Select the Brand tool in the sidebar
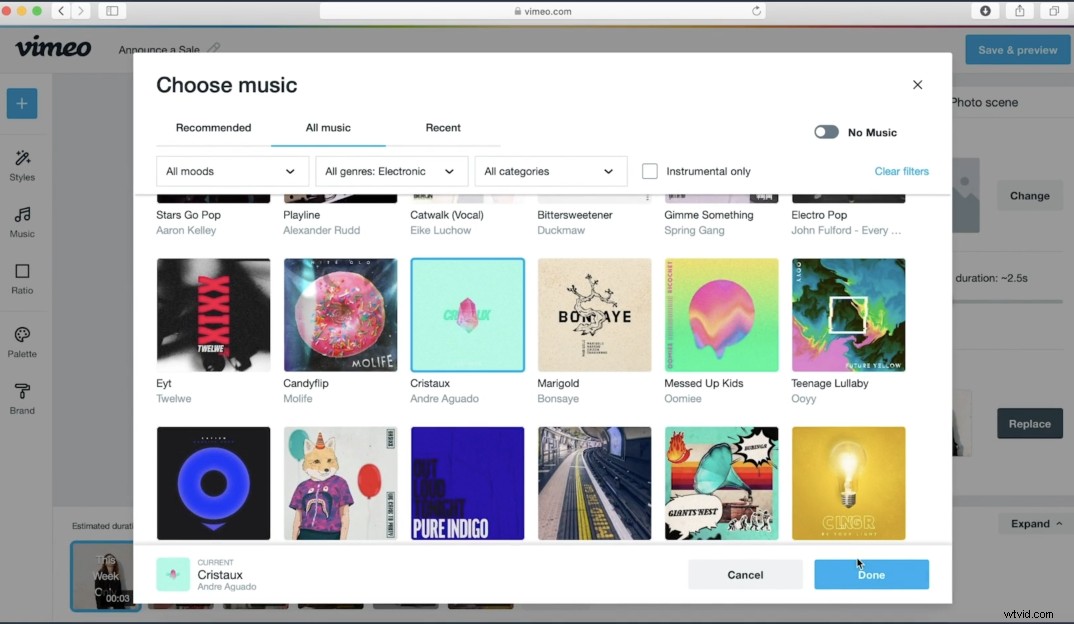The height and width of the screenshot is (624, 1074). point(22,398)
